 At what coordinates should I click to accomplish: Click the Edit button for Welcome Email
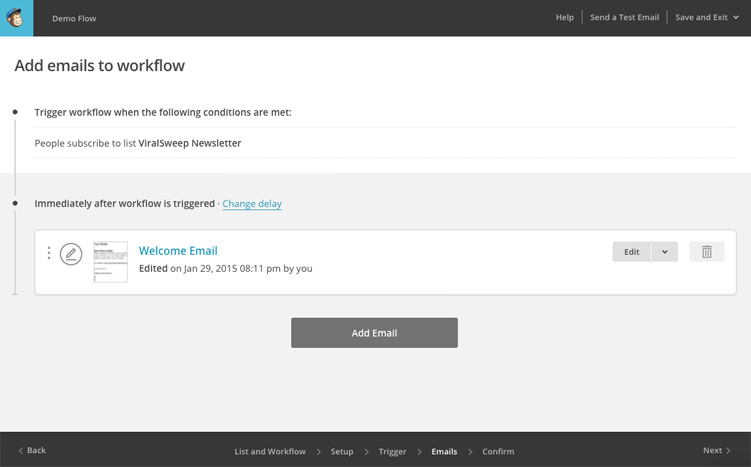(x=632, y=251)
